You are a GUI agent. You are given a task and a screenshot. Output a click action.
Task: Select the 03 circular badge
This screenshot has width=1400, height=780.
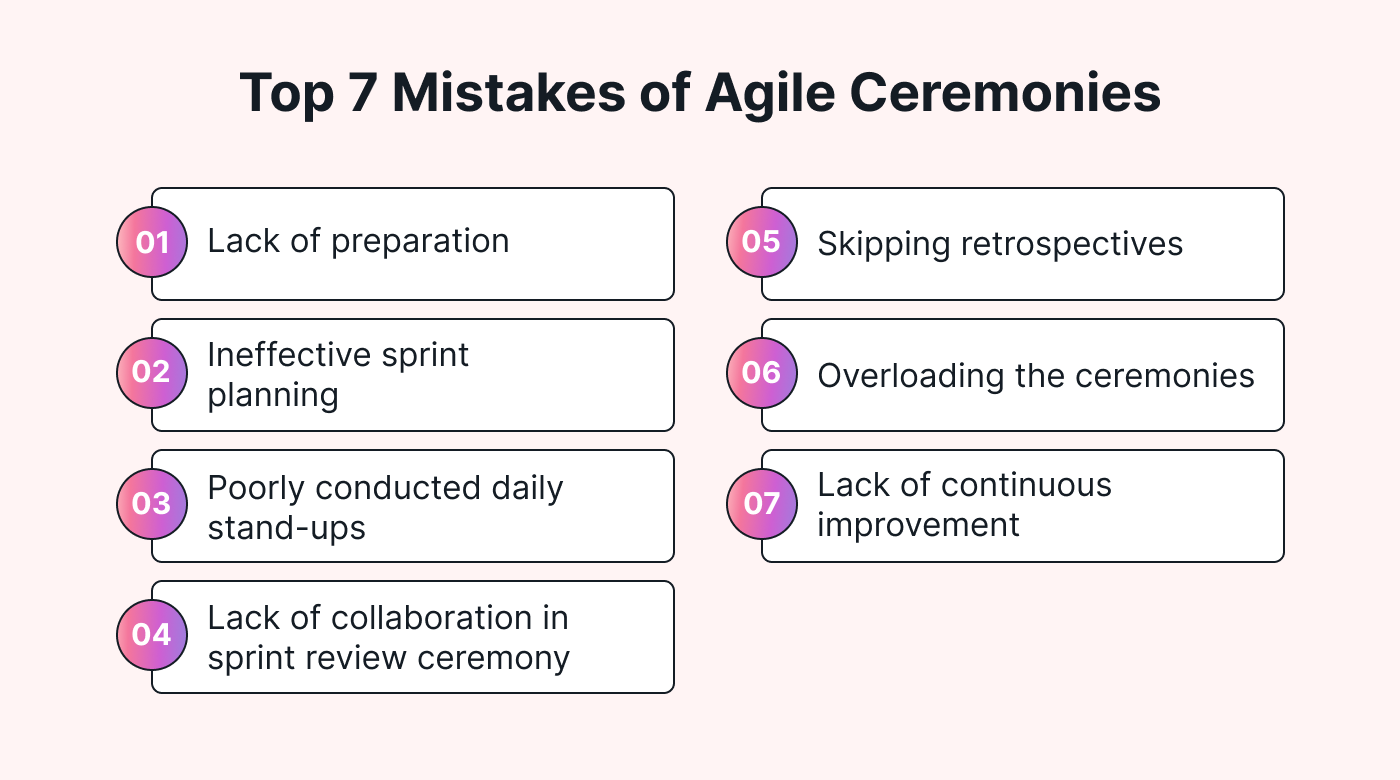coord(152,504)
